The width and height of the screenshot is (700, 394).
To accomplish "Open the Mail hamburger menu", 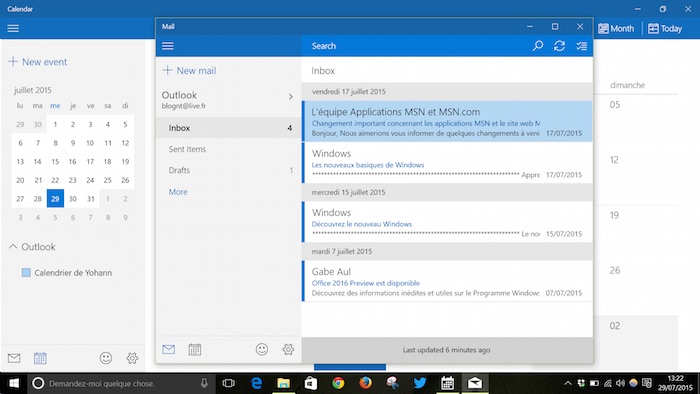I will (x=168, y=46).
